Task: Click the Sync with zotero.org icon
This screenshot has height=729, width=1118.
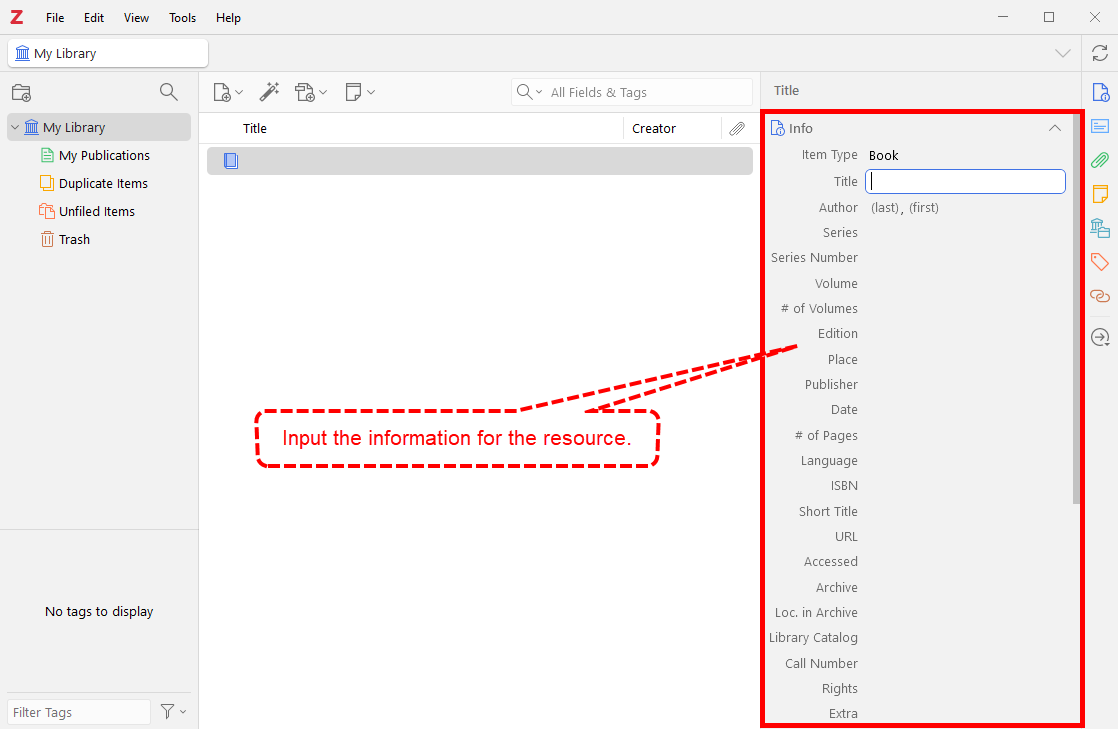Action: (1099, 53)
